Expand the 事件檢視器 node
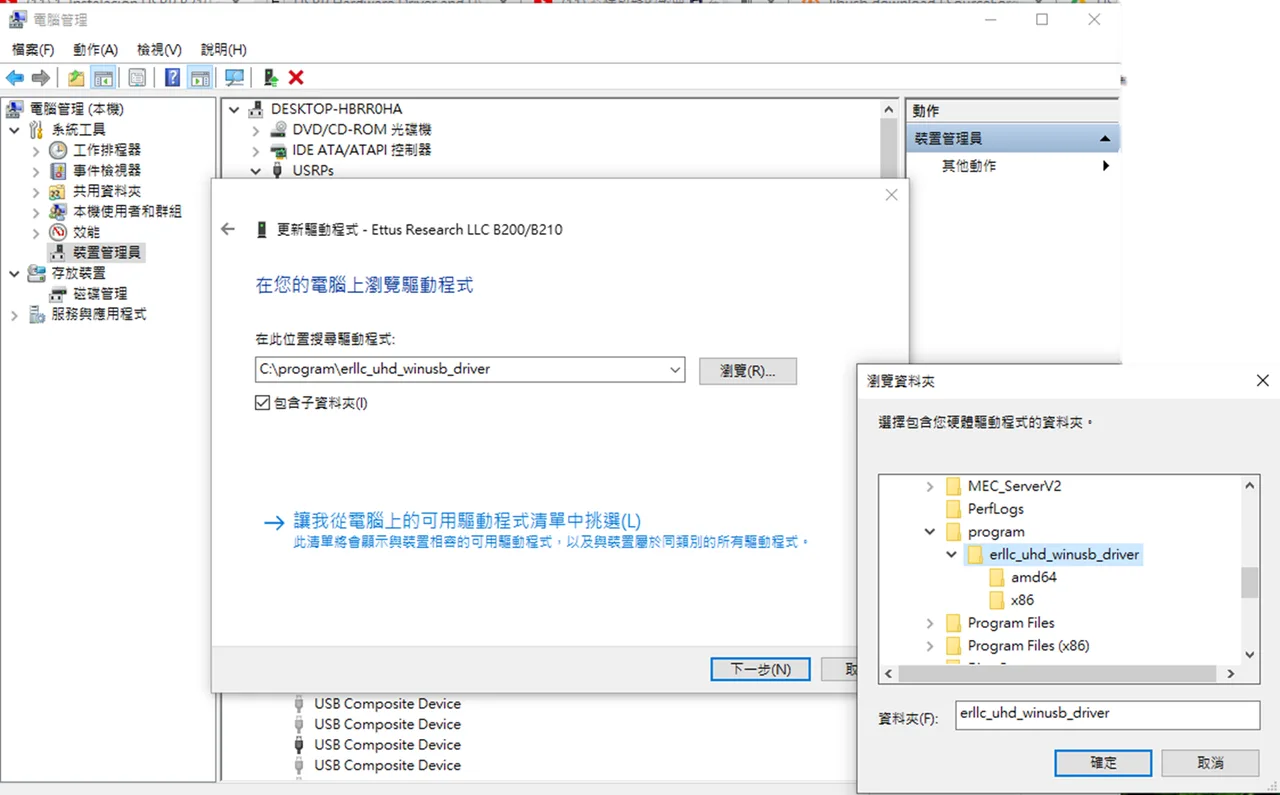 pyautogui.click(x=37, y=171)
